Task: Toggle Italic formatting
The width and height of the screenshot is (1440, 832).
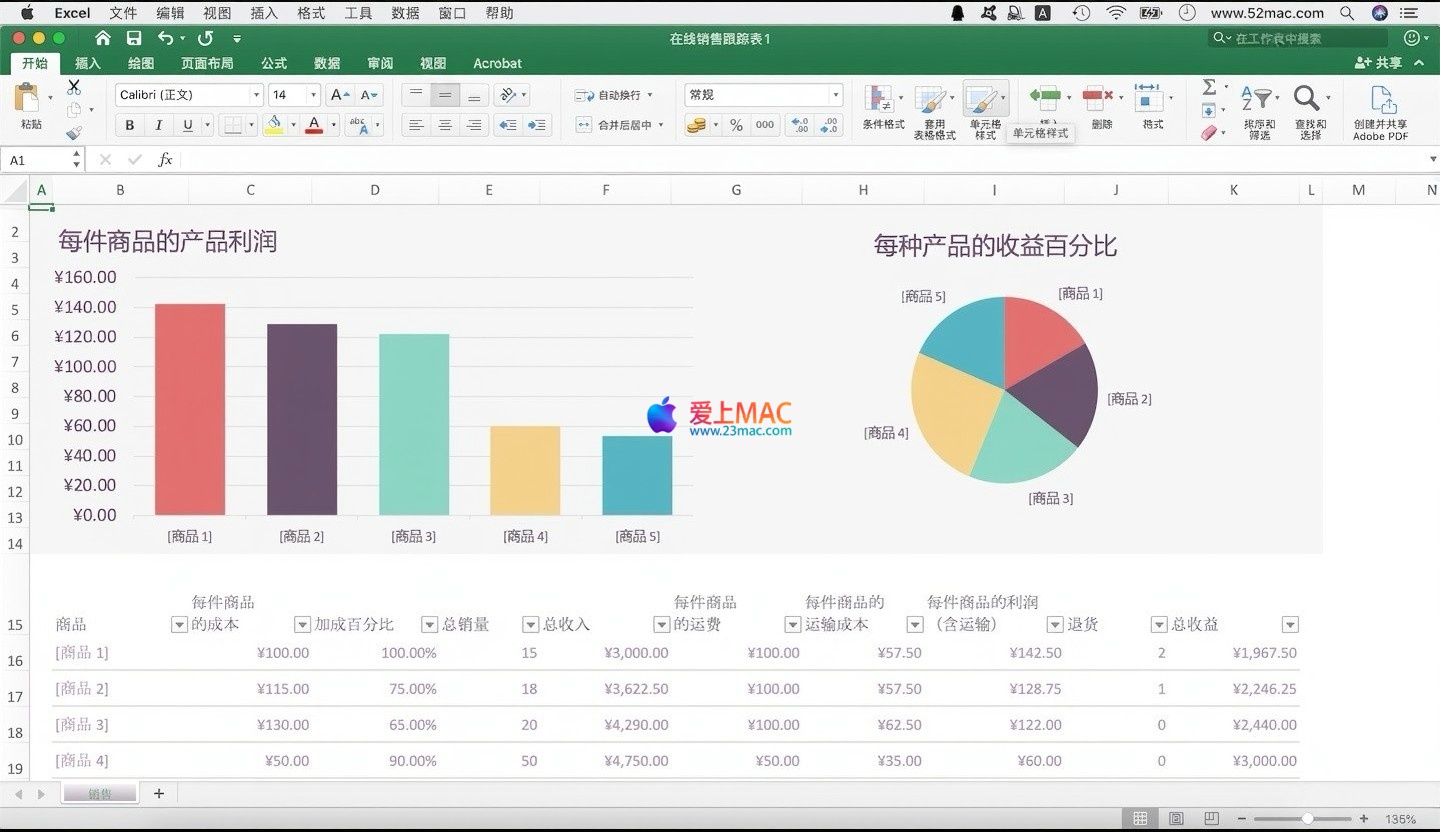Action: click(158, 125)
